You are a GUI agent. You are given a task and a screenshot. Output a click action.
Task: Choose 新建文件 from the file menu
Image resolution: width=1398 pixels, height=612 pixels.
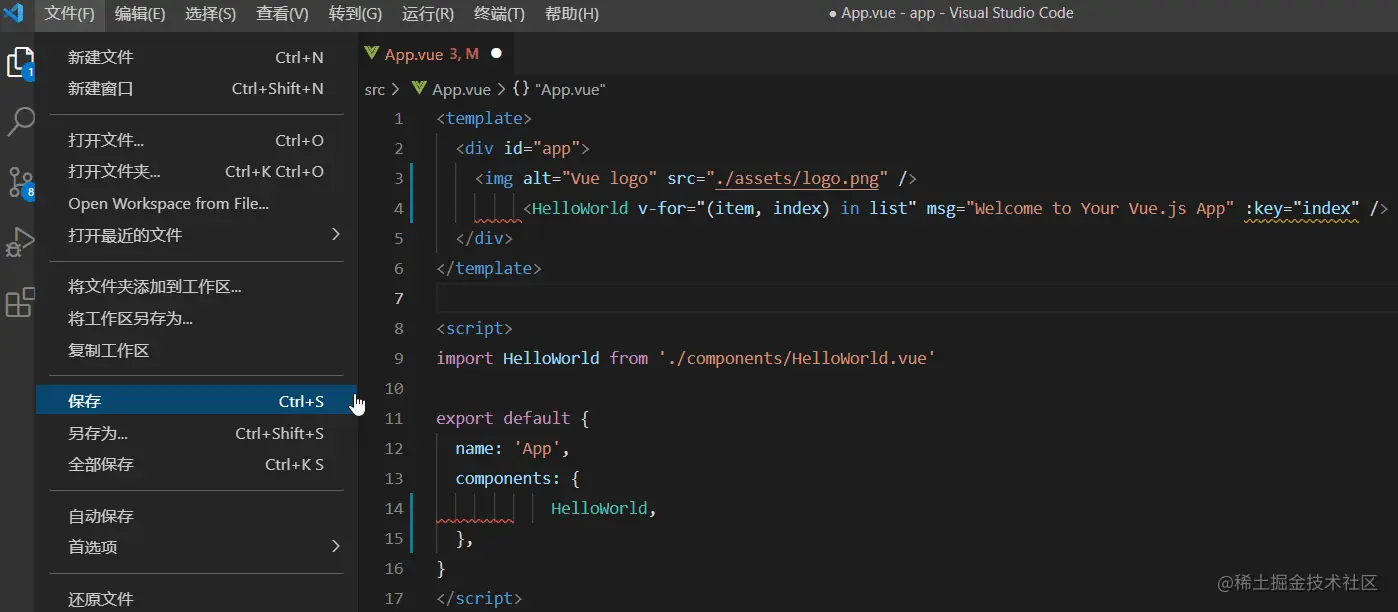coord(196,58)
